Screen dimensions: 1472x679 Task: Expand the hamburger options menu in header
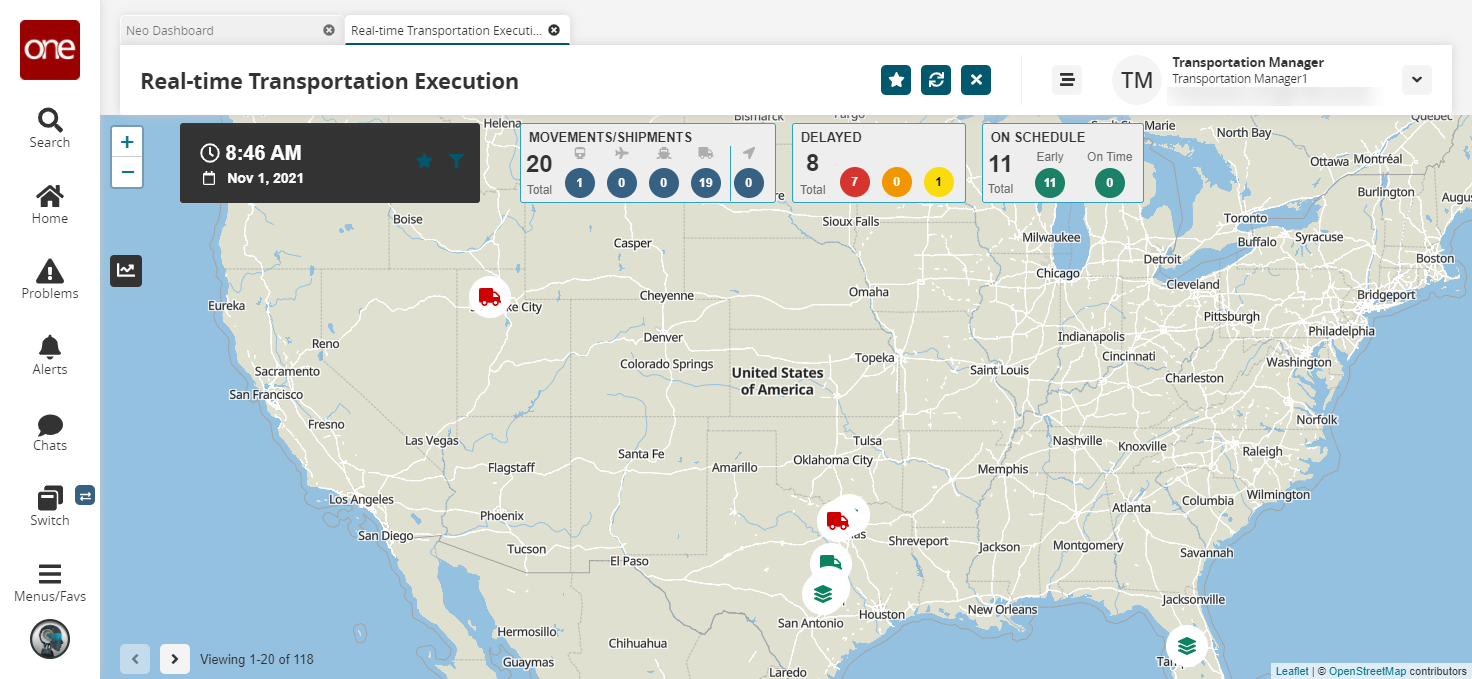(x=1067, y=80)
